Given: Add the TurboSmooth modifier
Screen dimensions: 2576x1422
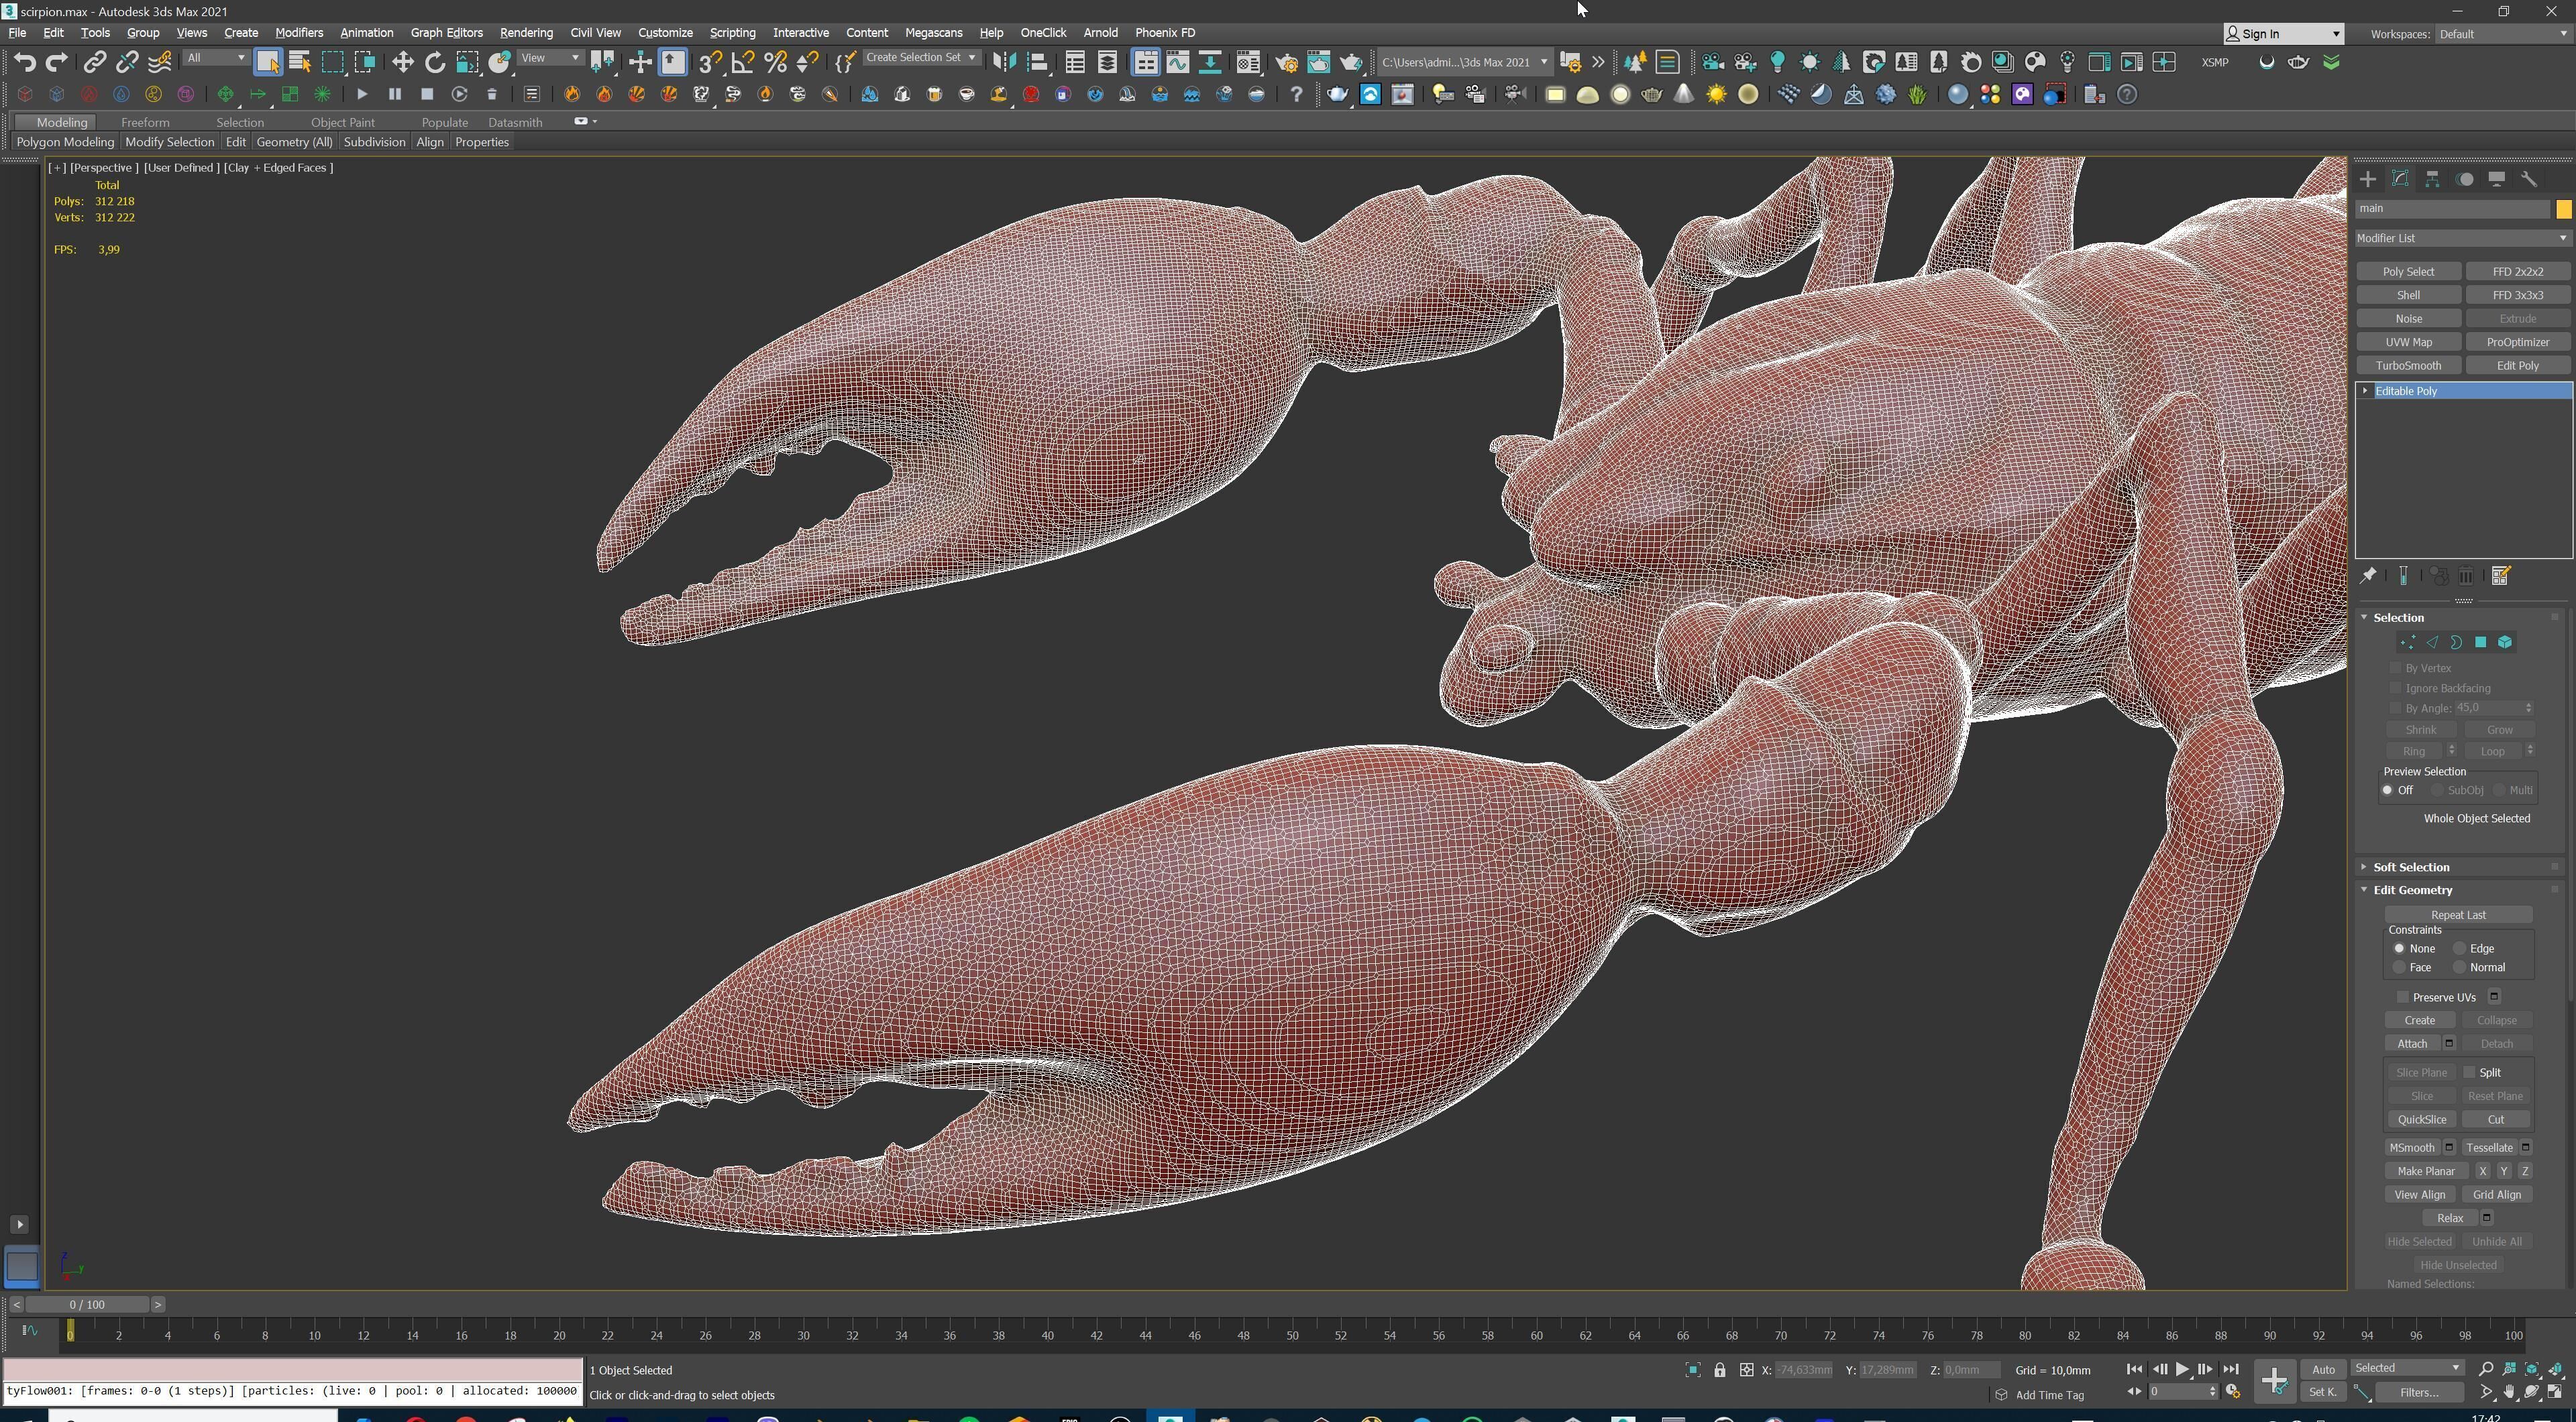Looking at the screenshot, I should (x=2408, y=366).
